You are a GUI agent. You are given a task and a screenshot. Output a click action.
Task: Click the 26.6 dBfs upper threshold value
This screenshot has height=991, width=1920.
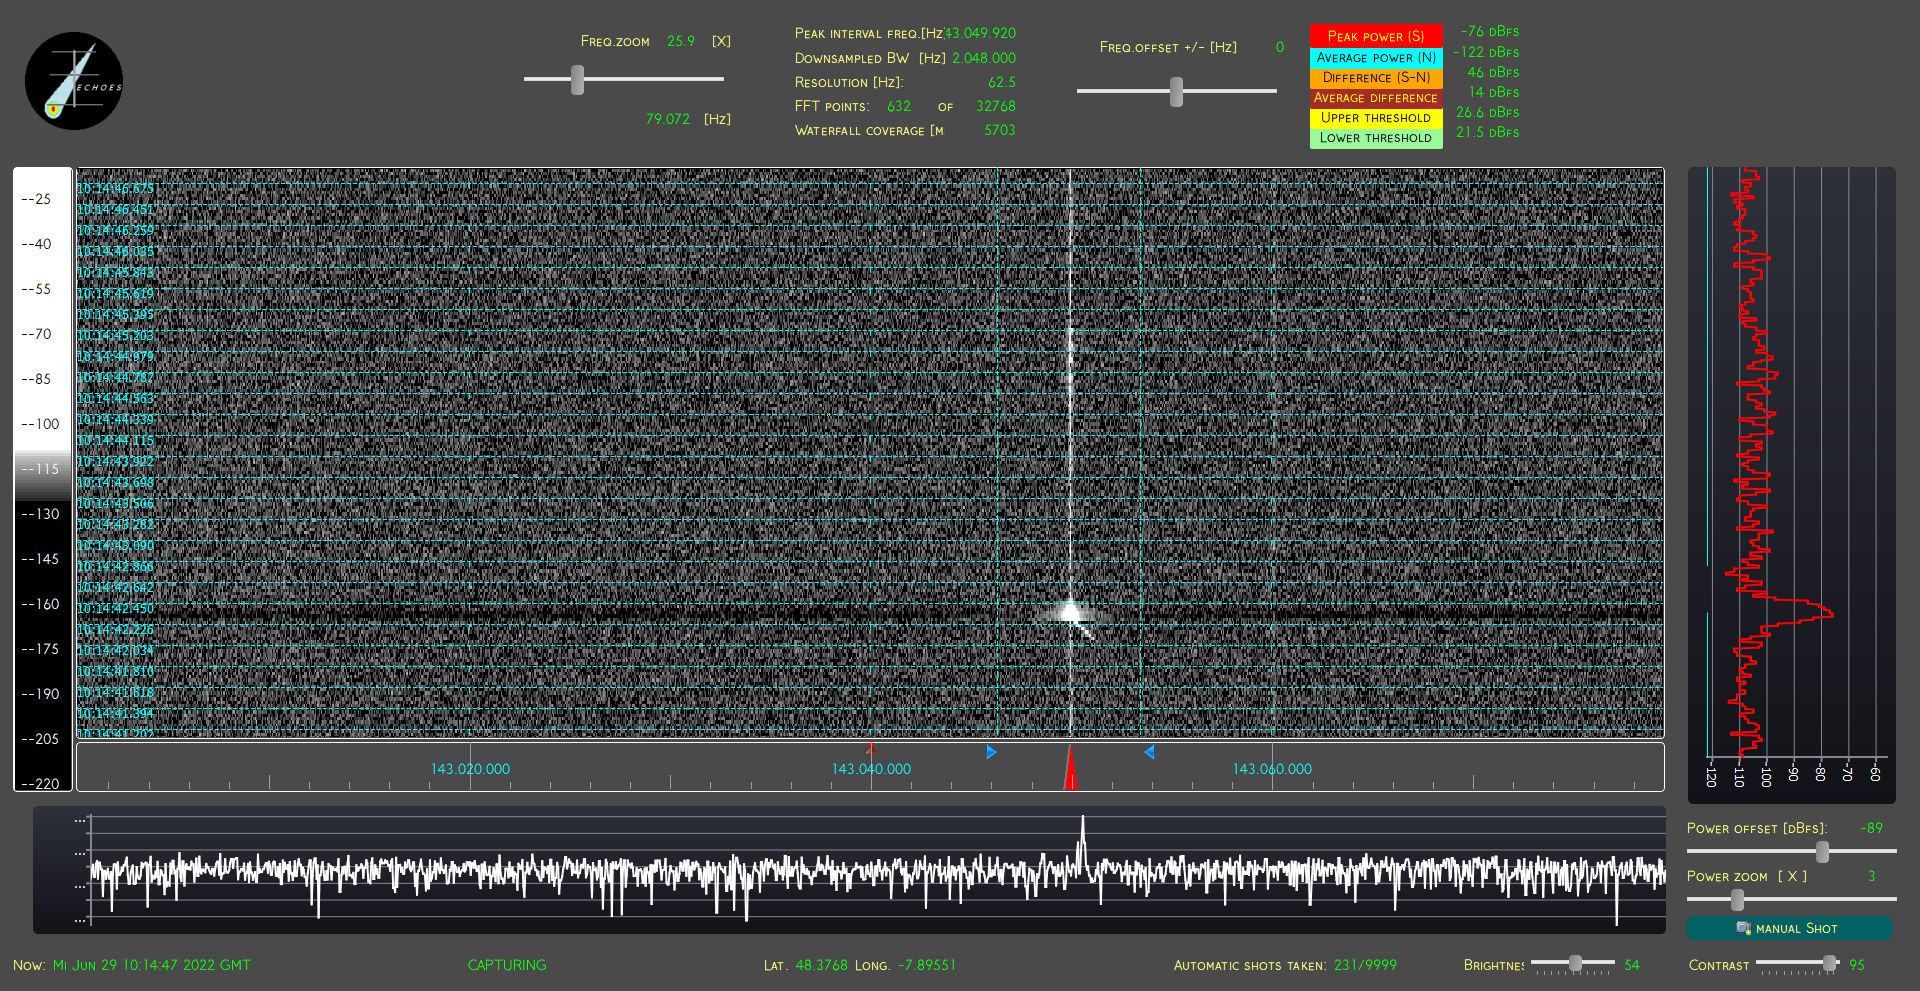[1487, 112]
